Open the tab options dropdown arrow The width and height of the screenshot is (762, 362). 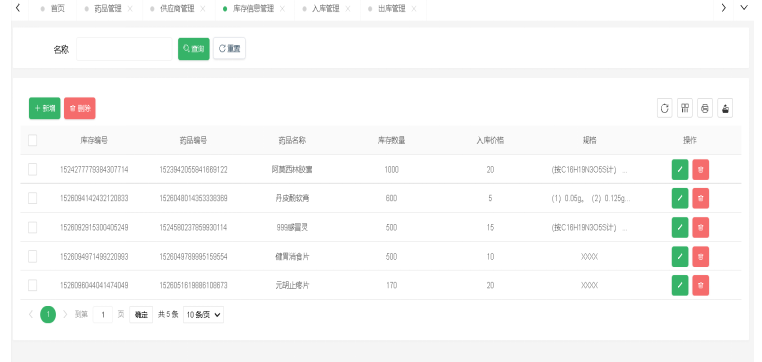744,8
